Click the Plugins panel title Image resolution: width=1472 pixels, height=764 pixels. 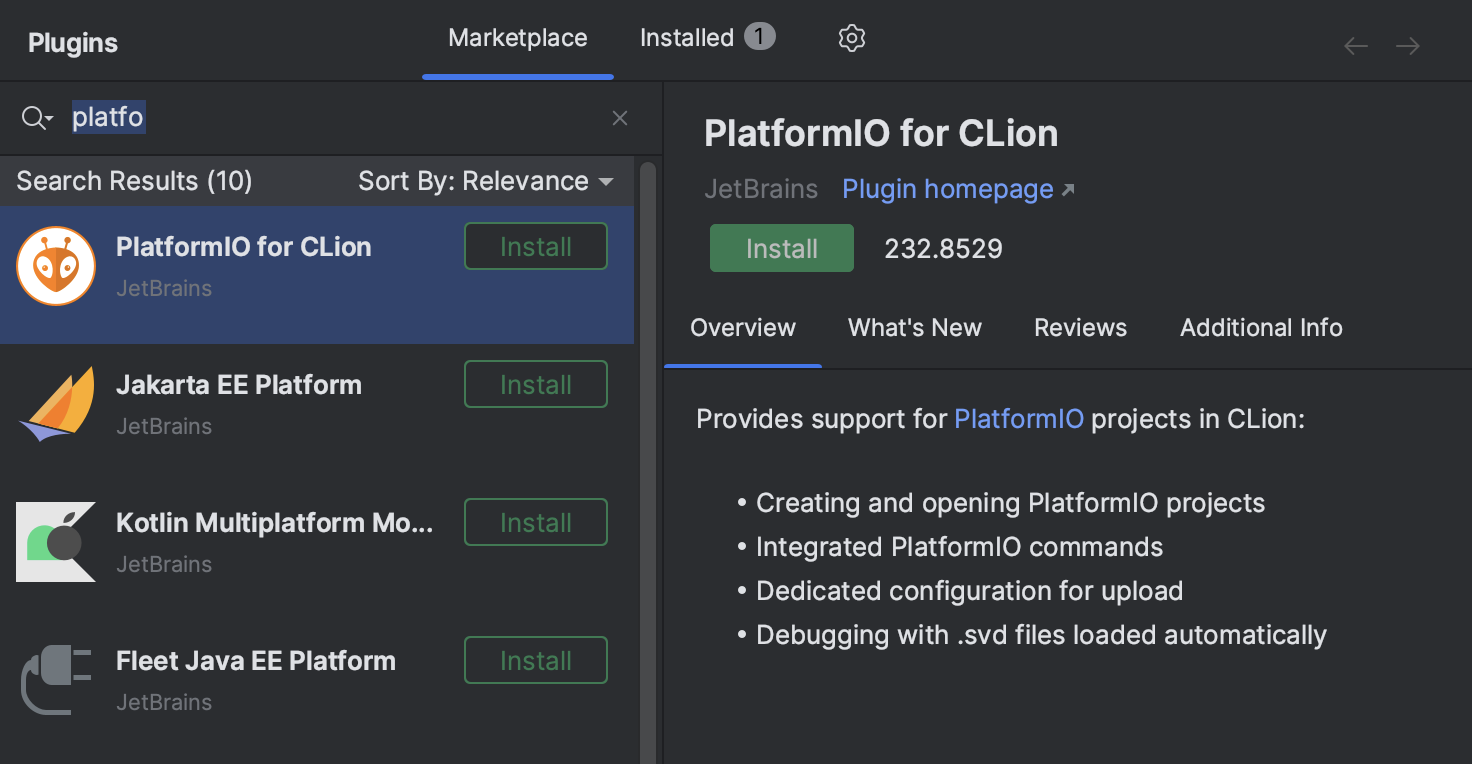[73, 43]
